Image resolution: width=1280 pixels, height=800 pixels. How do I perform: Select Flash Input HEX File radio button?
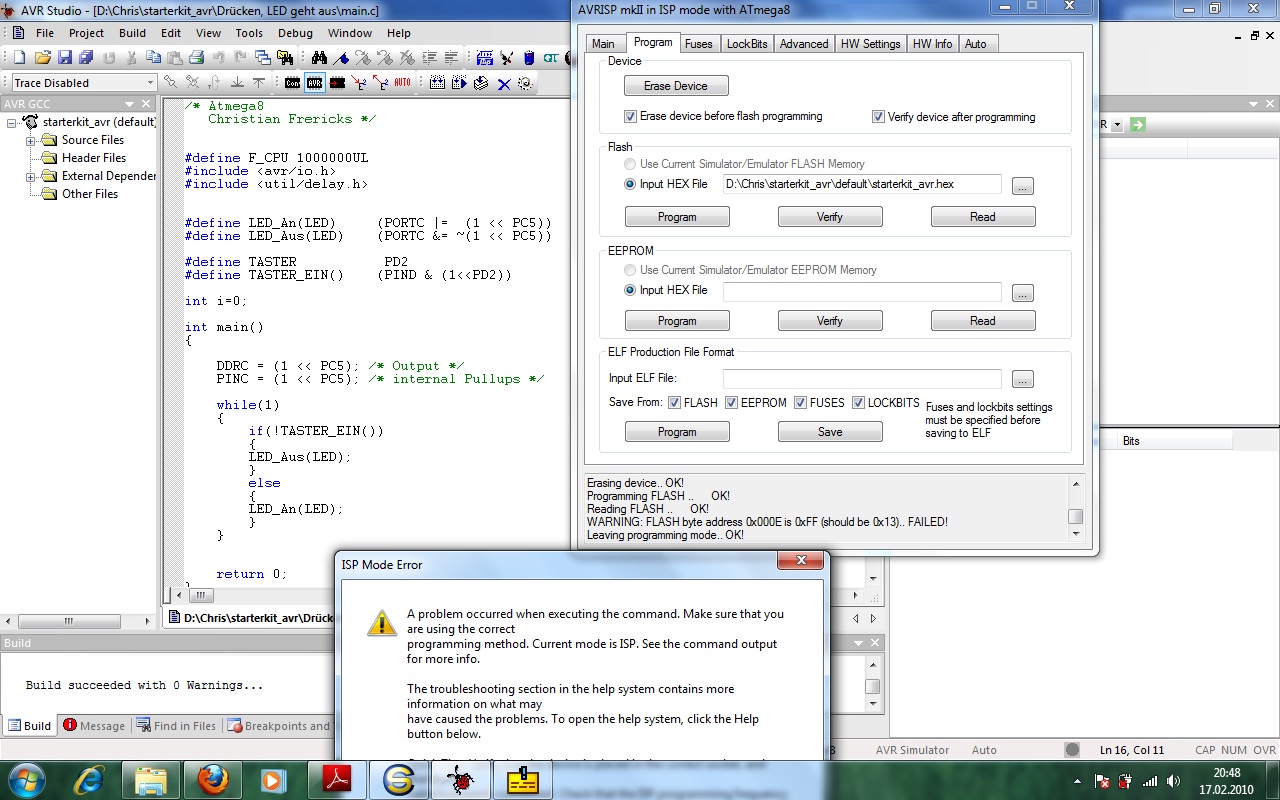pyautogui.click(x=630, y=184)
